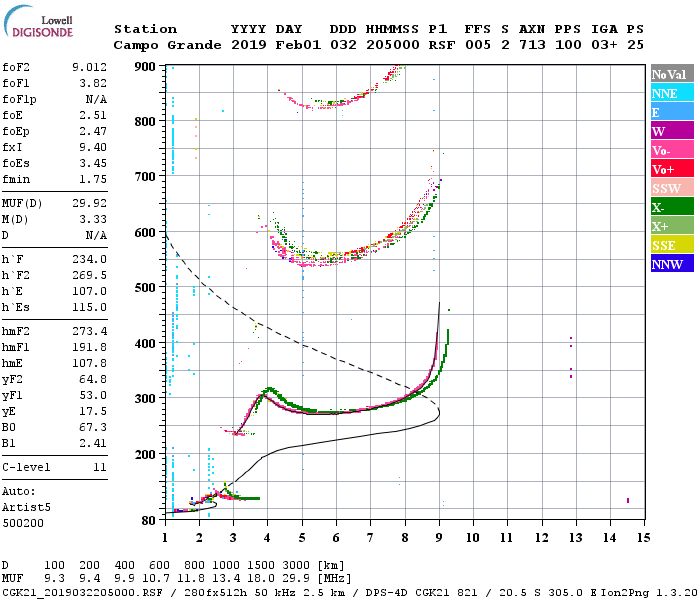Click the C-level value 11
This screenshot has width=700, height=600.
100,467
